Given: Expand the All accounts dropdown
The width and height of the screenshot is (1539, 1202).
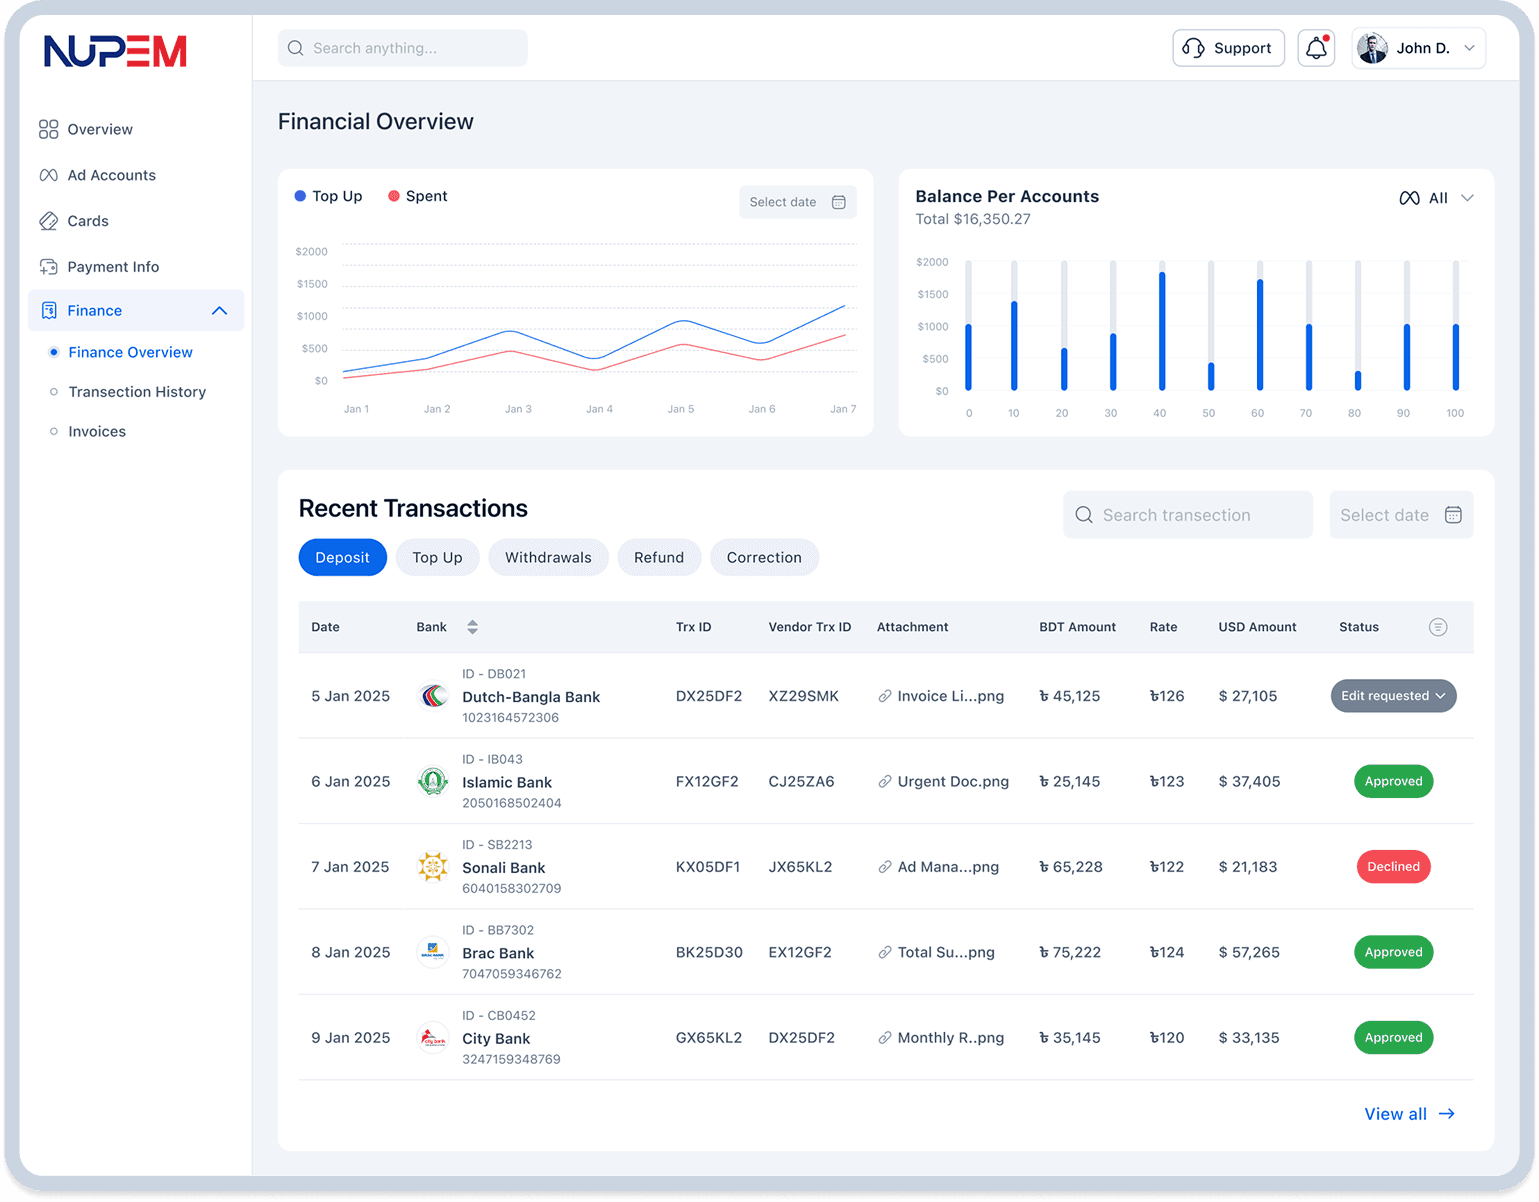Looking at the screenshot, I should [x=1436, y=198].
